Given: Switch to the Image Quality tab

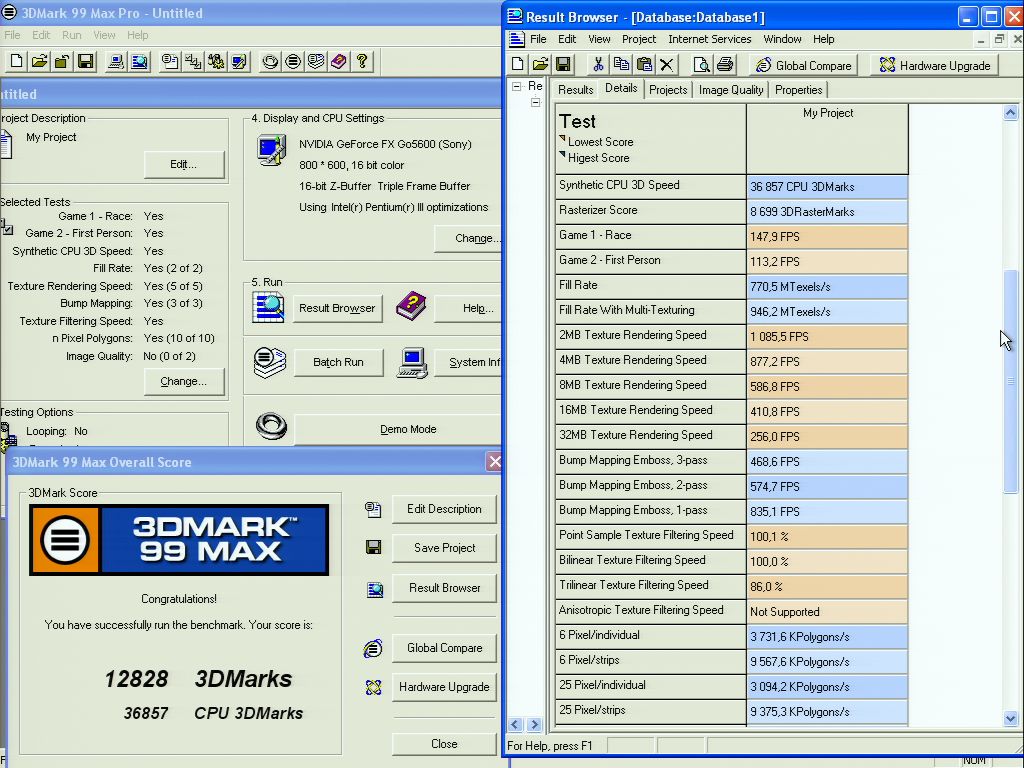Looking at the screenshot, I should [731, 89].
